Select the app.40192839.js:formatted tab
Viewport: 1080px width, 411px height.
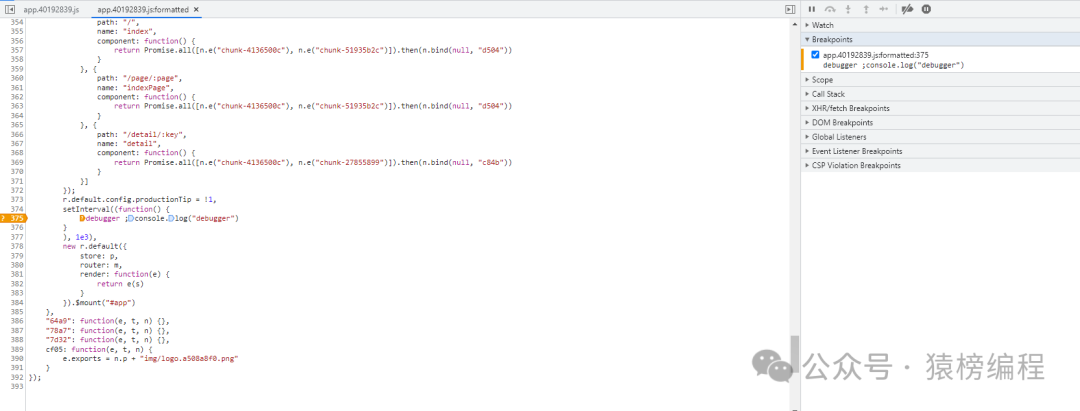click(x=144, y=10)
